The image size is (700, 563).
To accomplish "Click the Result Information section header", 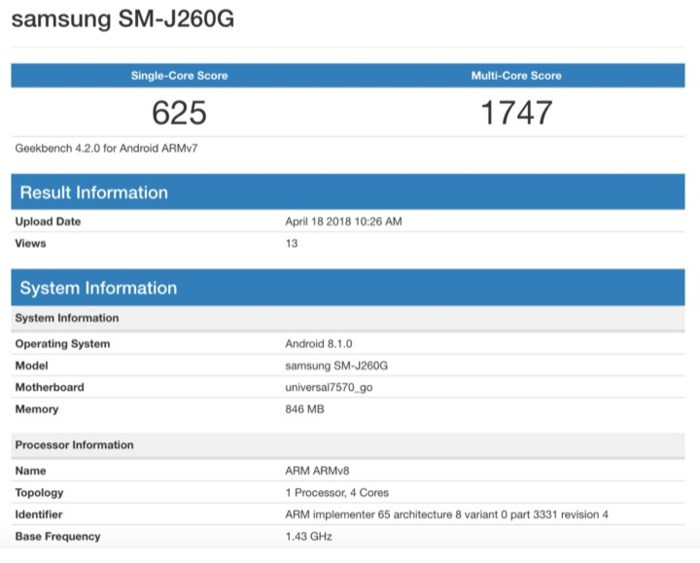I will (x=94, y=193).
